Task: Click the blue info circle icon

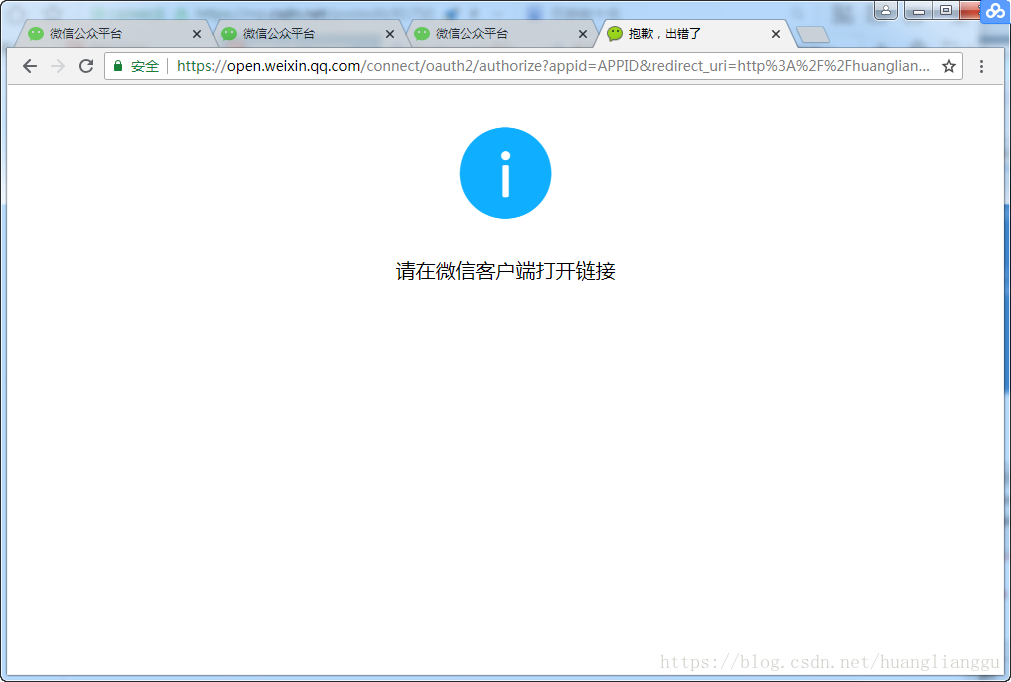Action: pyautogui.click(x=506, y=173)
